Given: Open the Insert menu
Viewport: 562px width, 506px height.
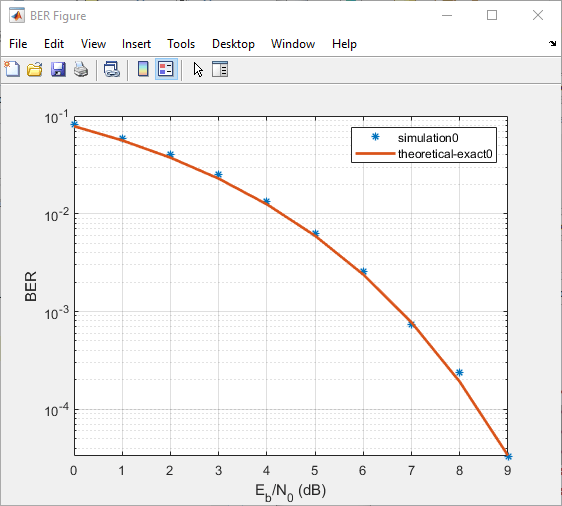Looking at the screenshot, I should tap(136, 44).
